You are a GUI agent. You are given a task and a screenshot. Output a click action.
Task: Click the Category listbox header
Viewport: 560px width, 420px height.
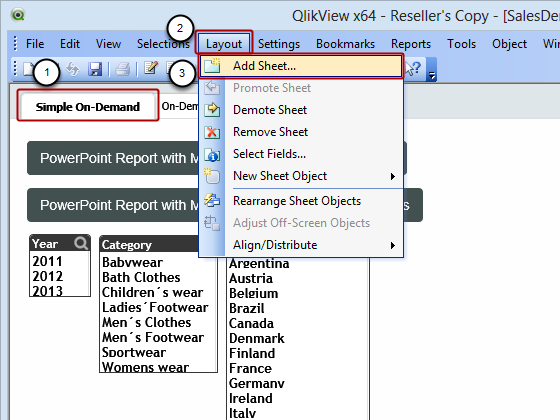click(x=149, y=245)
